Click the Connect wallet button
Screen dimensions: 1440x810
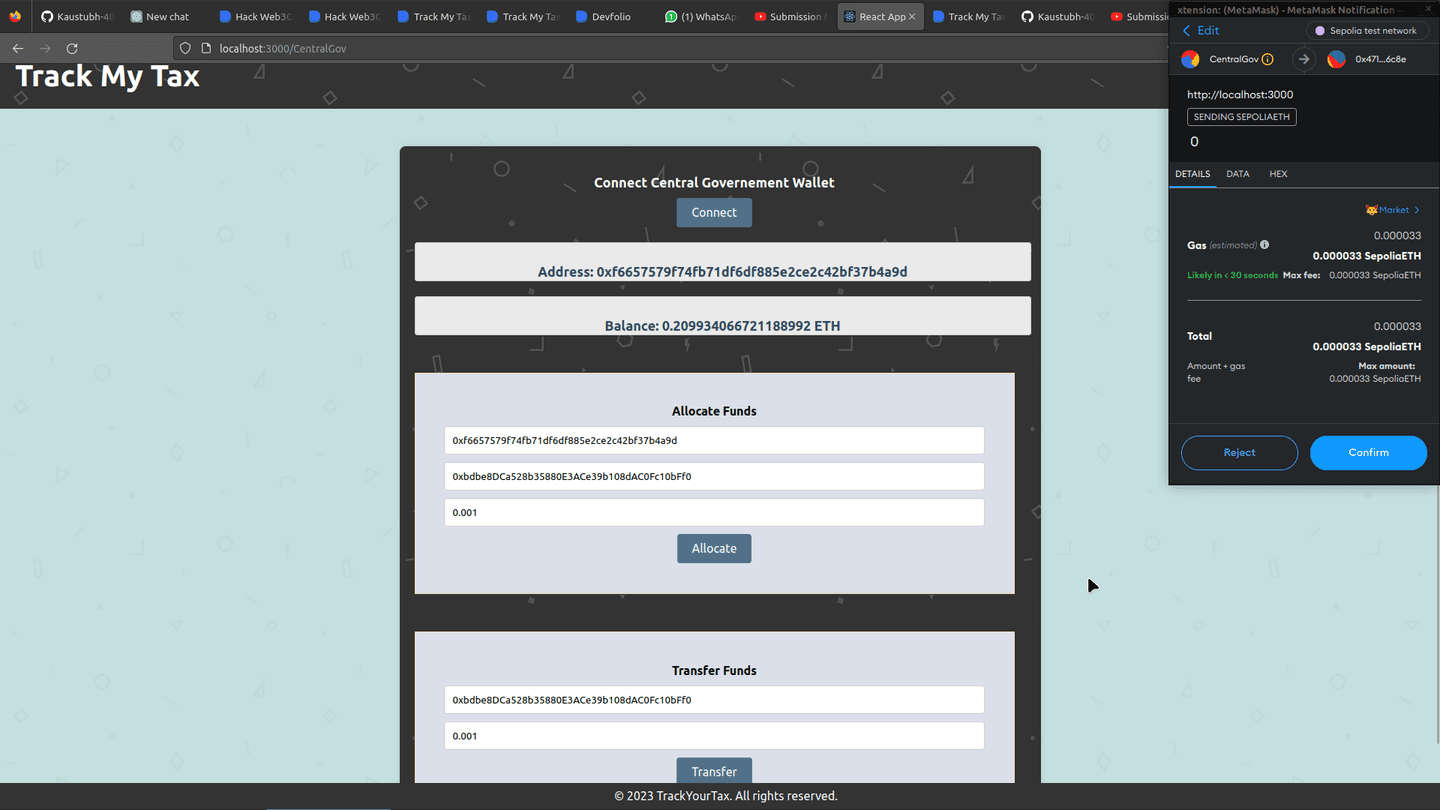click(x=714, y=212)
